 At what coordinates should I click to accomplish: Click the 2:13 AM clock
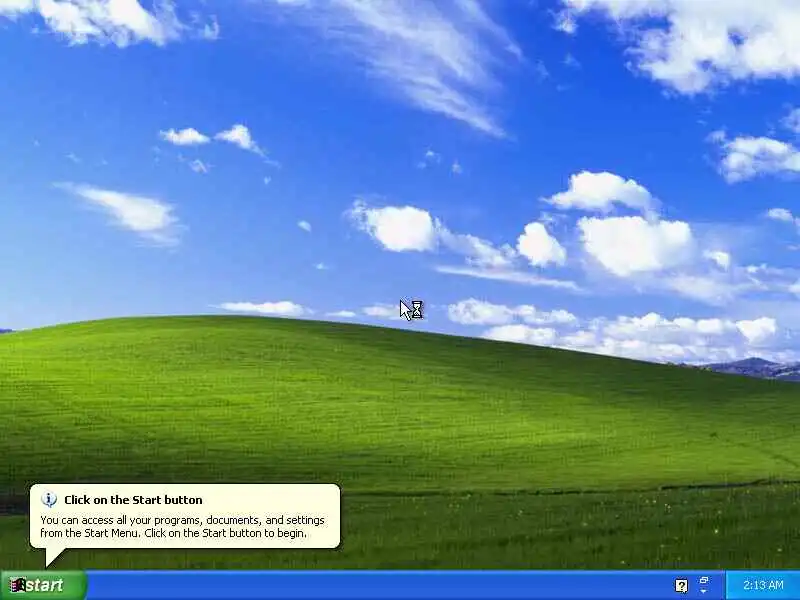click(x=763, y=585)
